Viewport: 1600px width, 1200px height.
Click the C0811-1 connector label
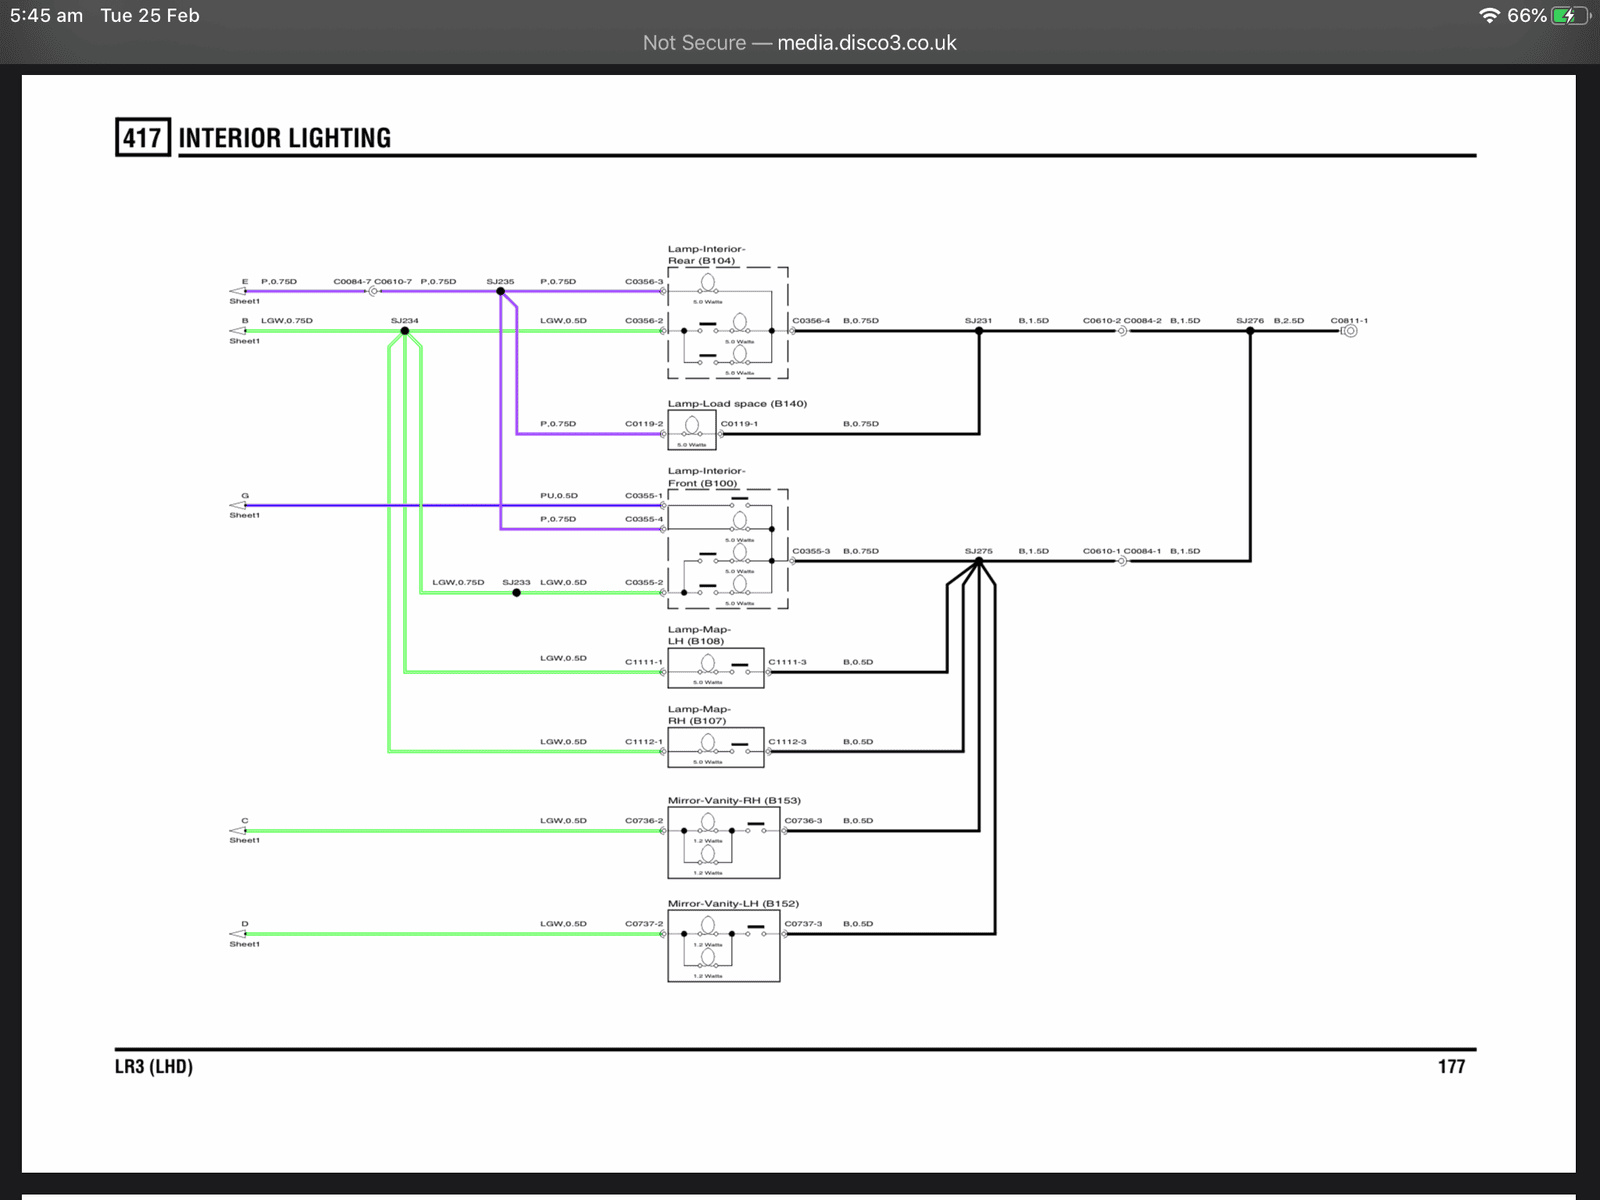pos(1349,321)
